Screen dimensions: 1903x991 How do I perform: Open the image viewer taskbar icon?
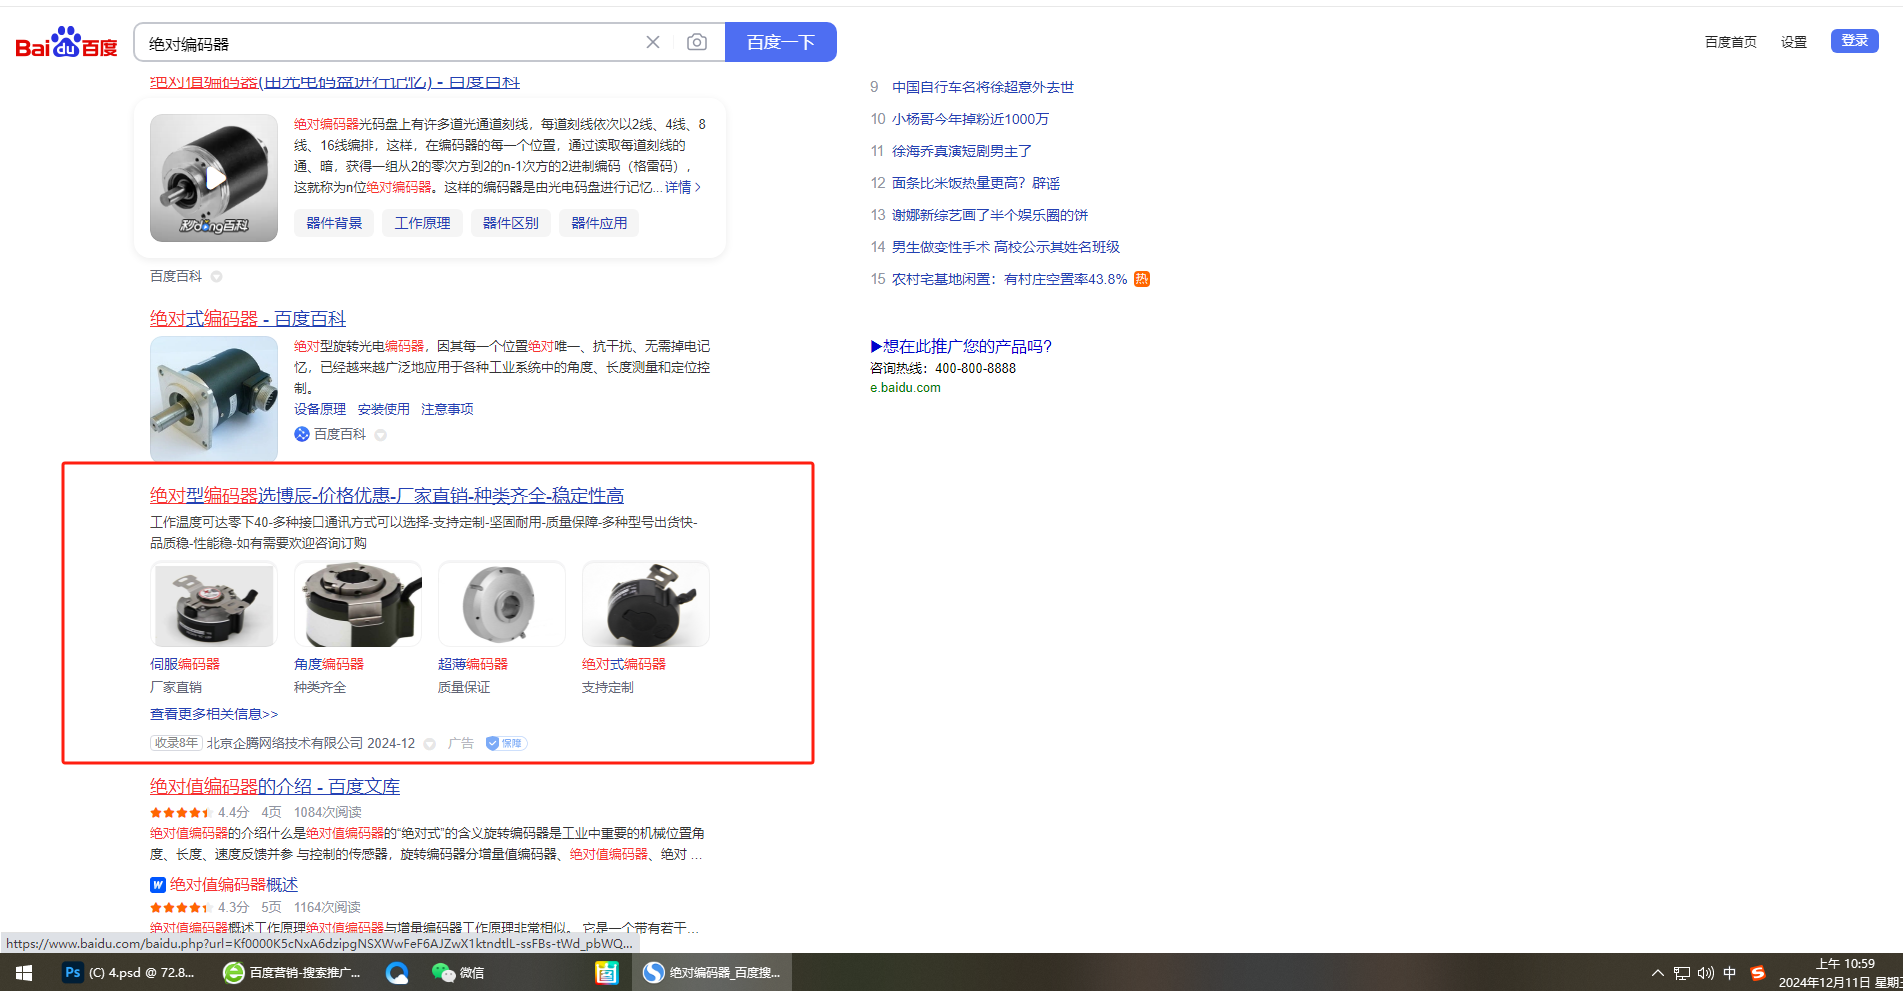[606, 972]
